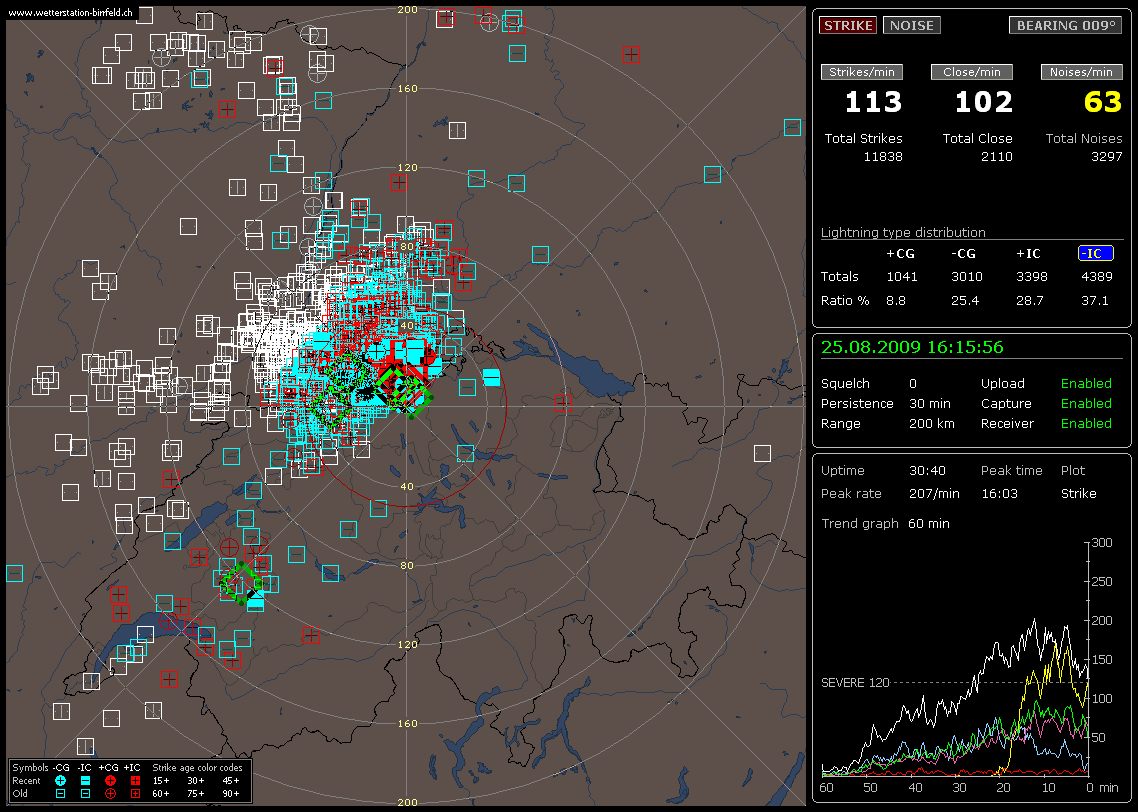Switch to the NOISE indicator tab
Image resolution: width=1138 pixels, height=812 pixels.
point(911,26)
